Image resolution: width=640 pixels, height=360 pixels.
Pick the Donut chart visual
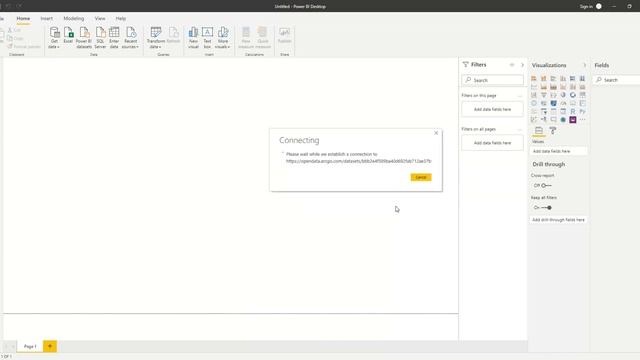pyautogui.click(x=573, y=95)
